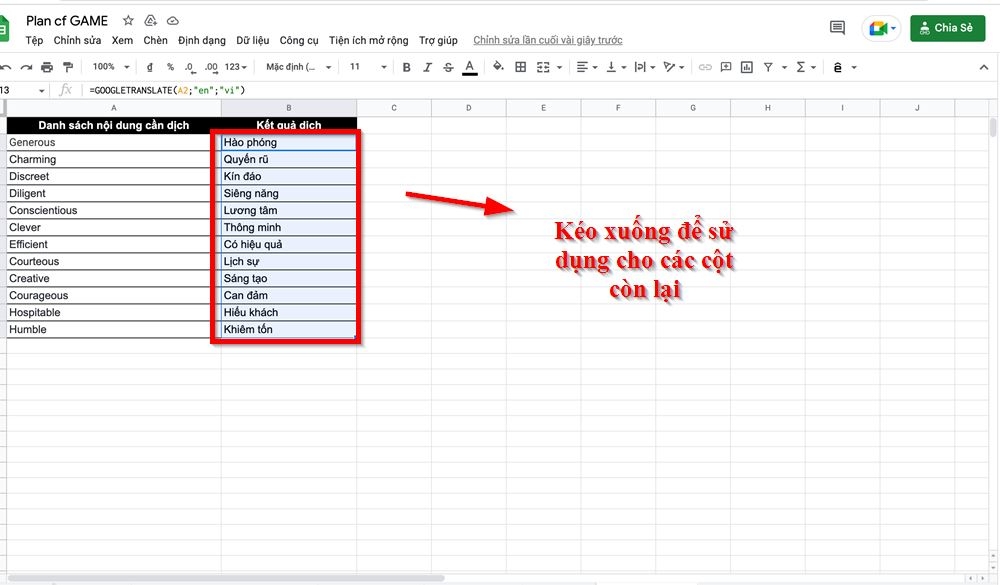Click the green Chia Sẻ button
The height and width of the screenshot is (585, 1000).
[x=947, y=28]
